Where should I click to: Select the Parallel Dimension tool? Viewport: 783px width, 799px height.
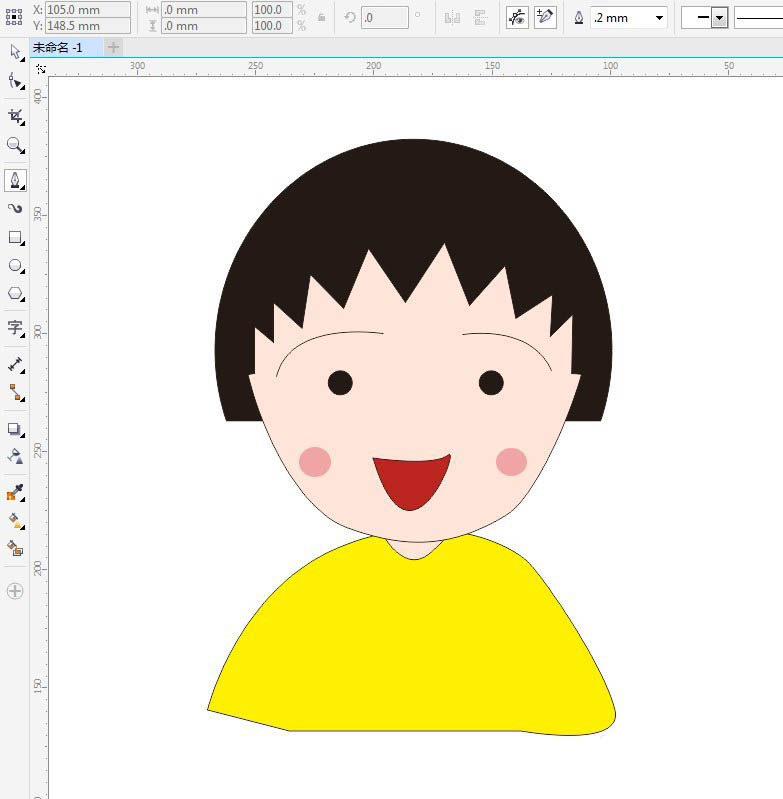point(14,365)
